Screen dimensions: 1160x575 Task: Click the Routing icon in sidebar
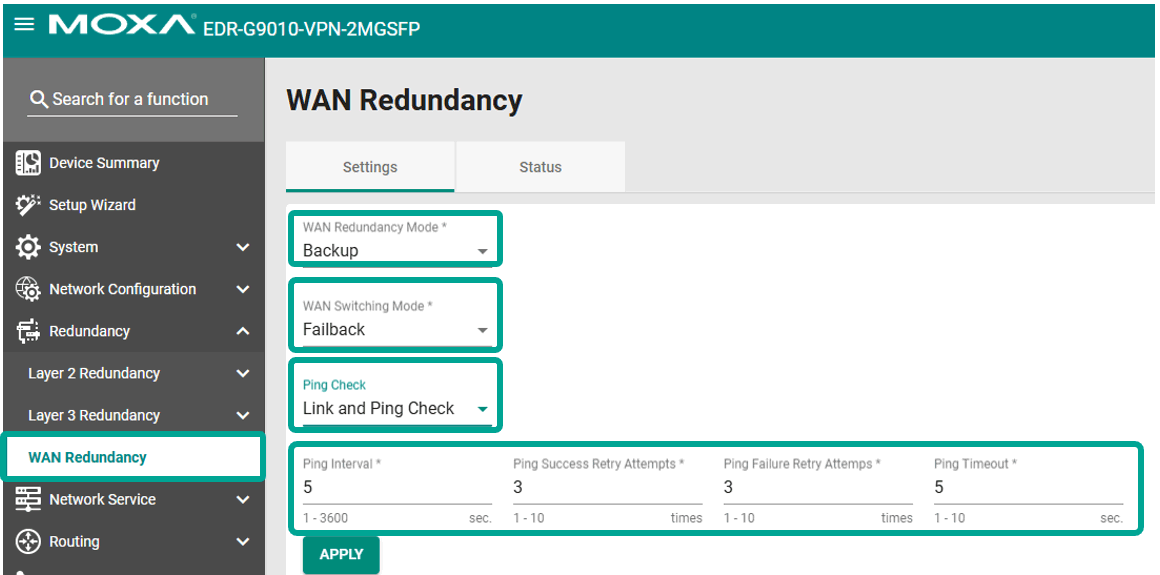click(28, 541)
